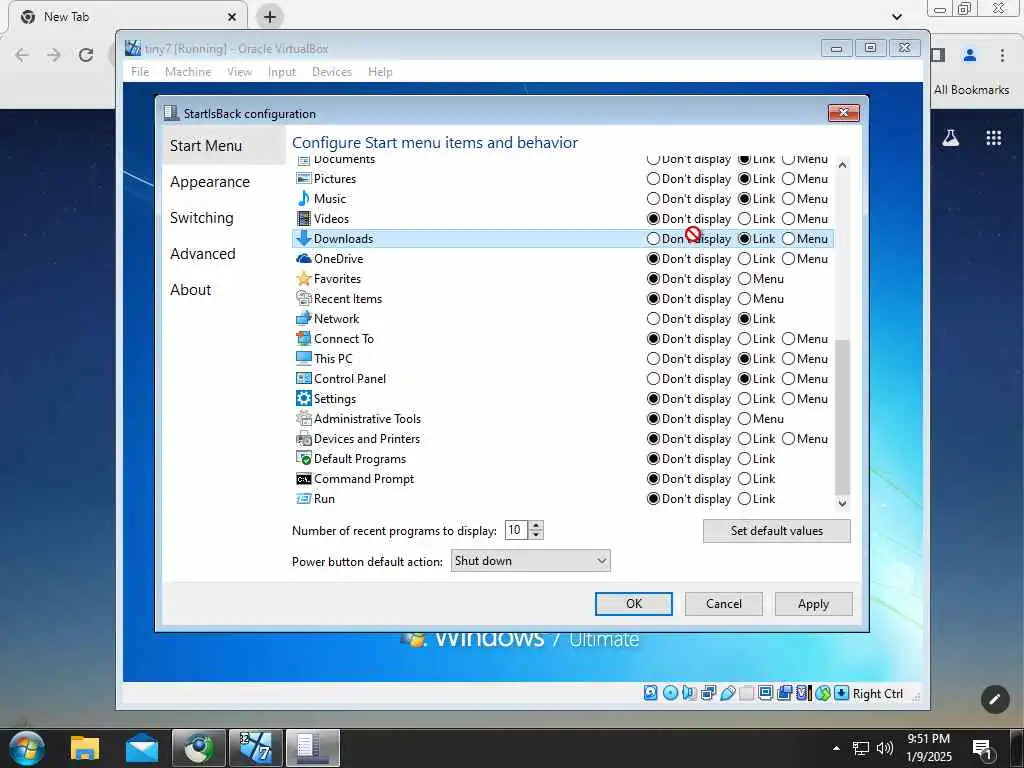Screen dimensions: 1024x768
Task: Click the Music note icon
Action: 304,199
